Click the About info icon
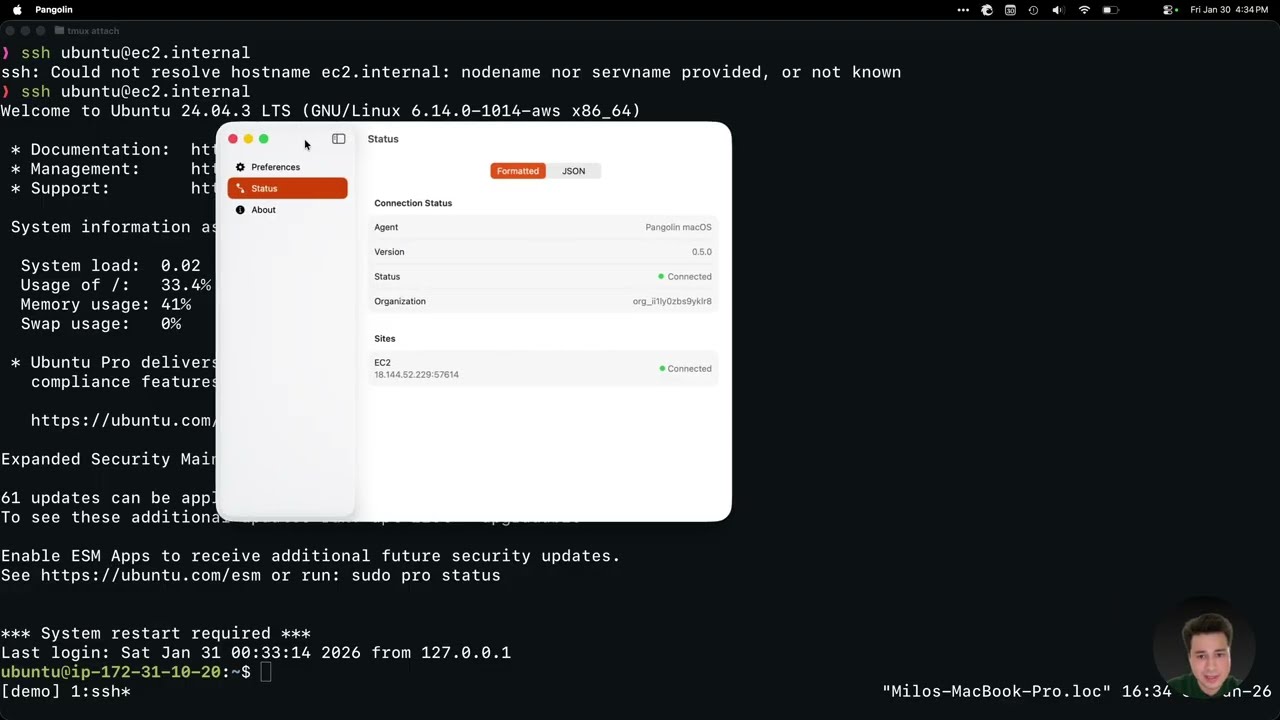1280x720 pixels. click(x=240, y=210)
